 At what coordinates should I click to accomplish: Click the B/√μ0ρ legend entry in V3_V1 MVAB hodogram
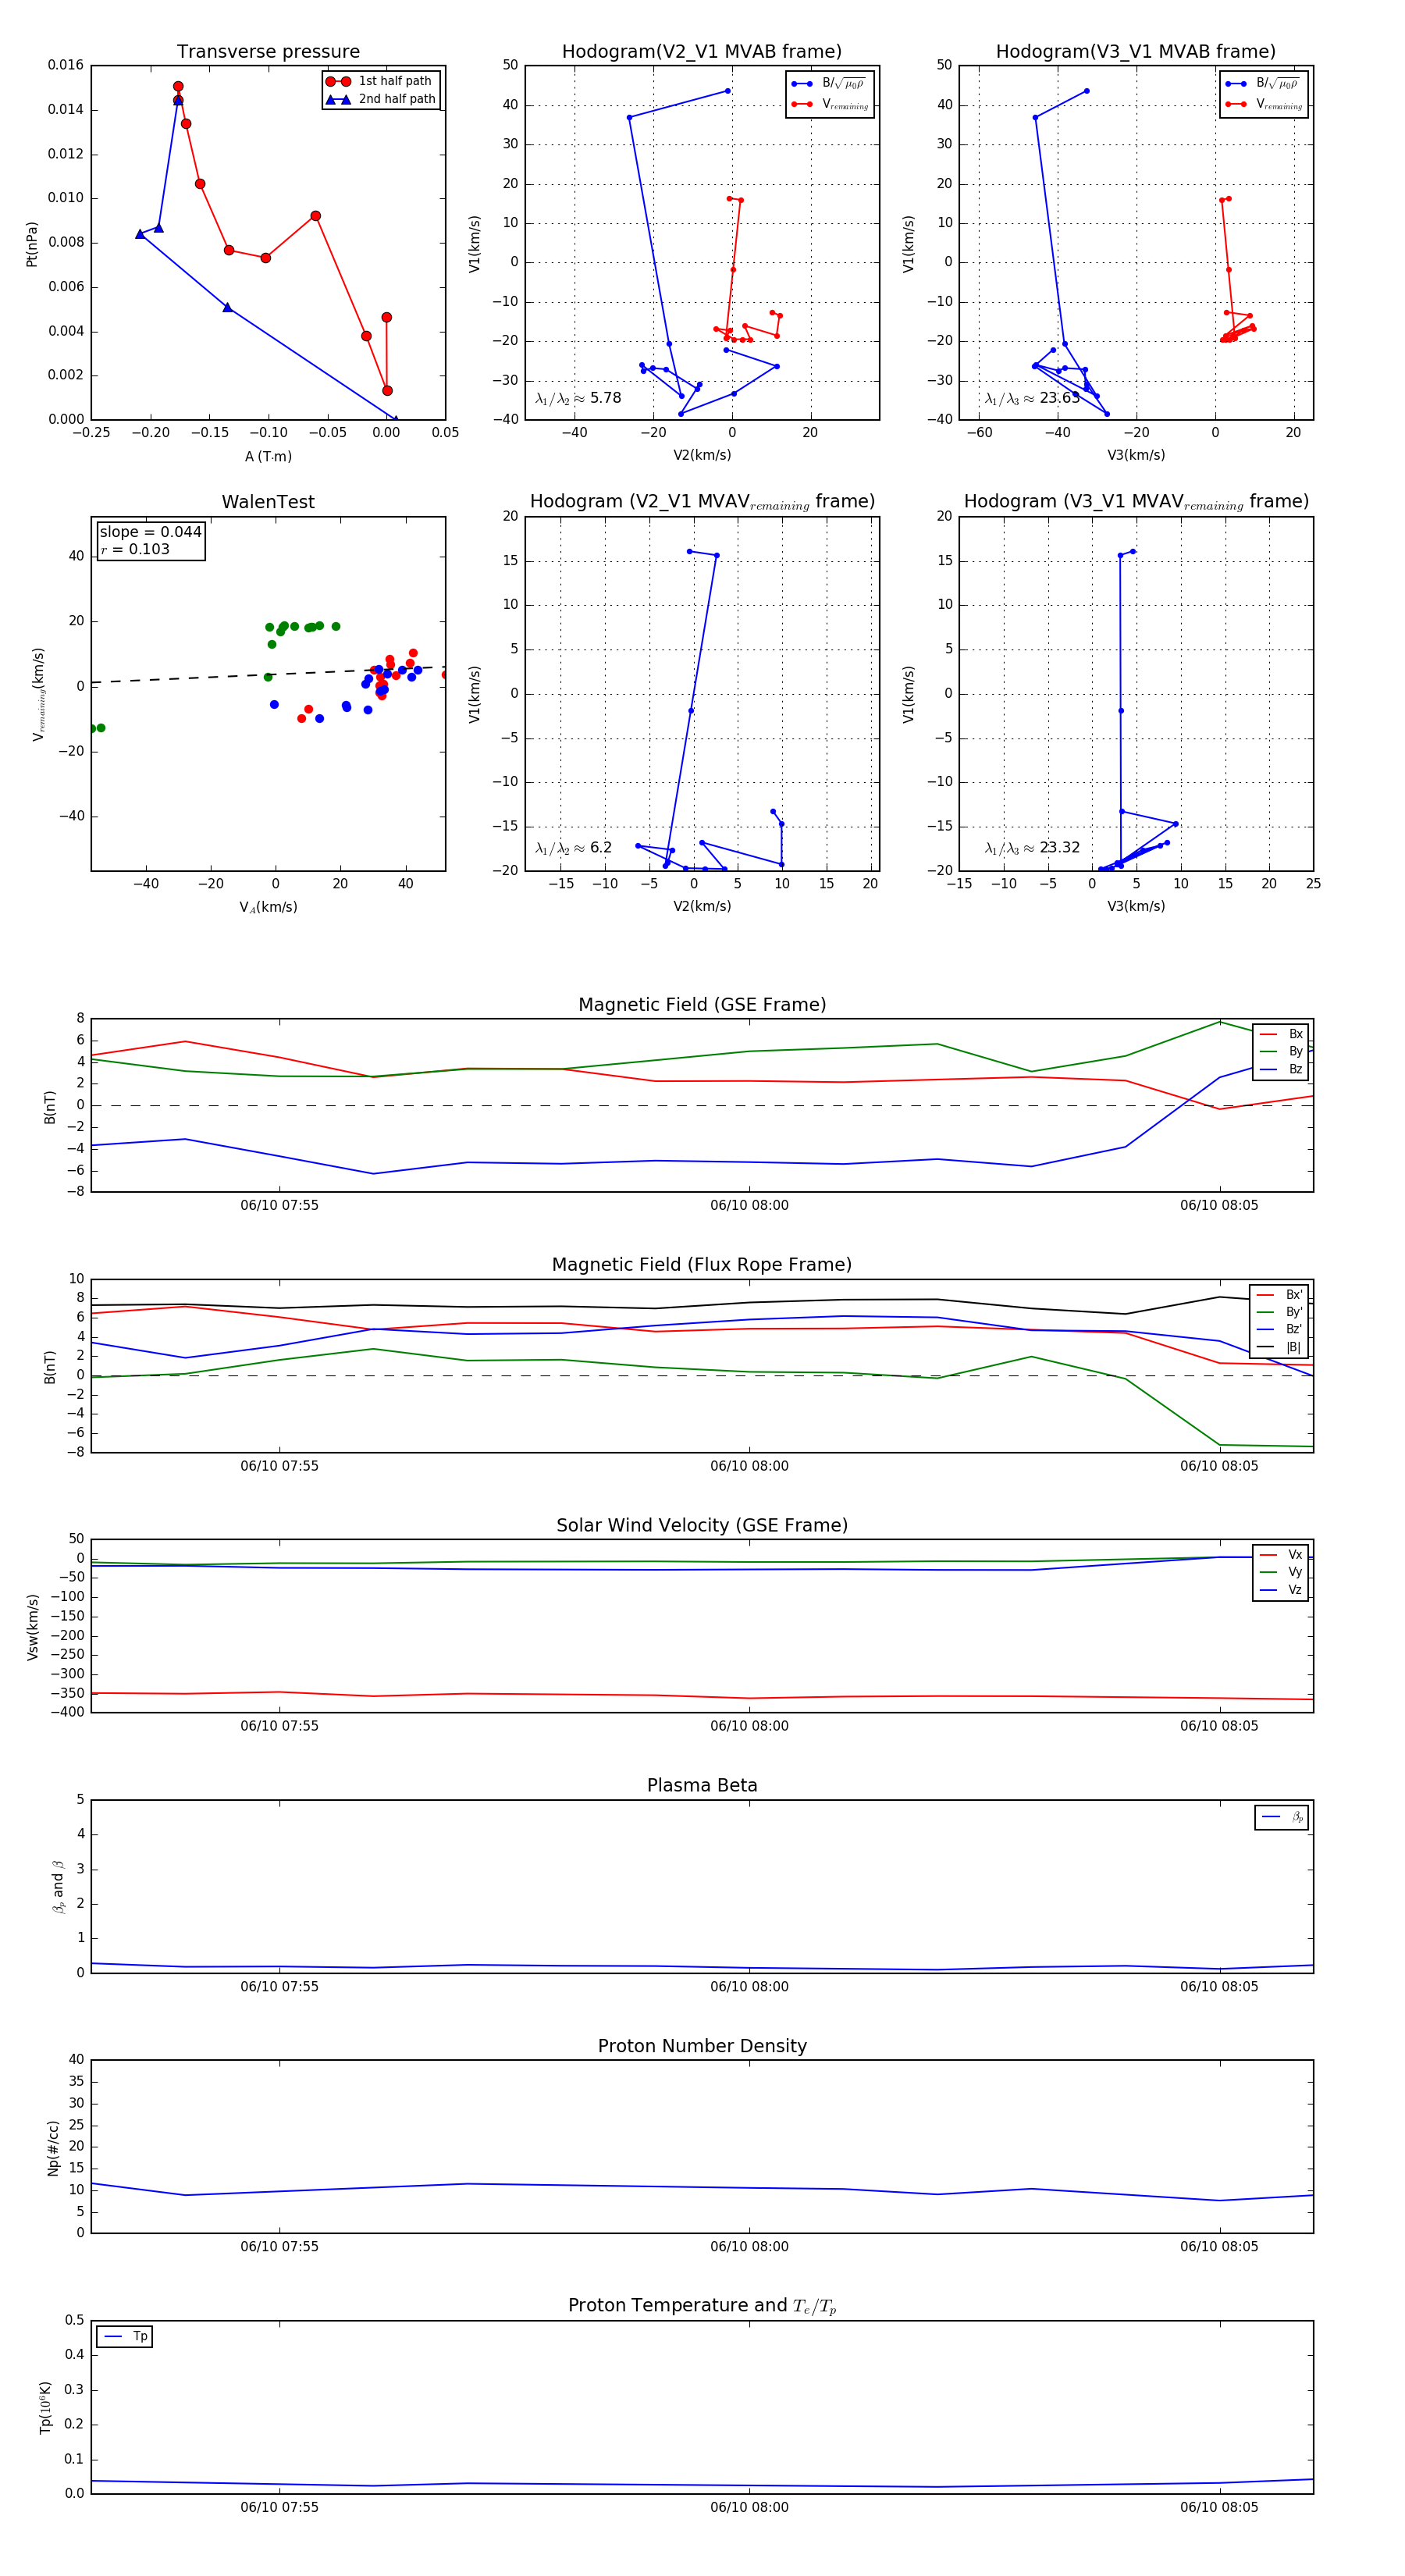[x=1262, y=83]
